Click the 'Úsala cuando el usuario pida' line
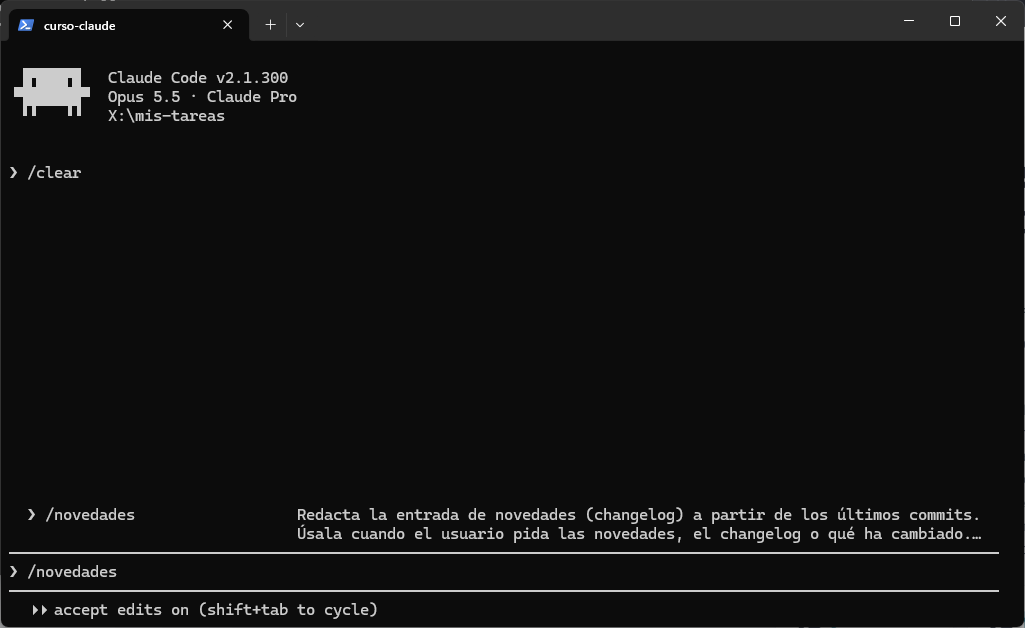The width and height of the screenshot is (1025, 628). click(639, 534)
